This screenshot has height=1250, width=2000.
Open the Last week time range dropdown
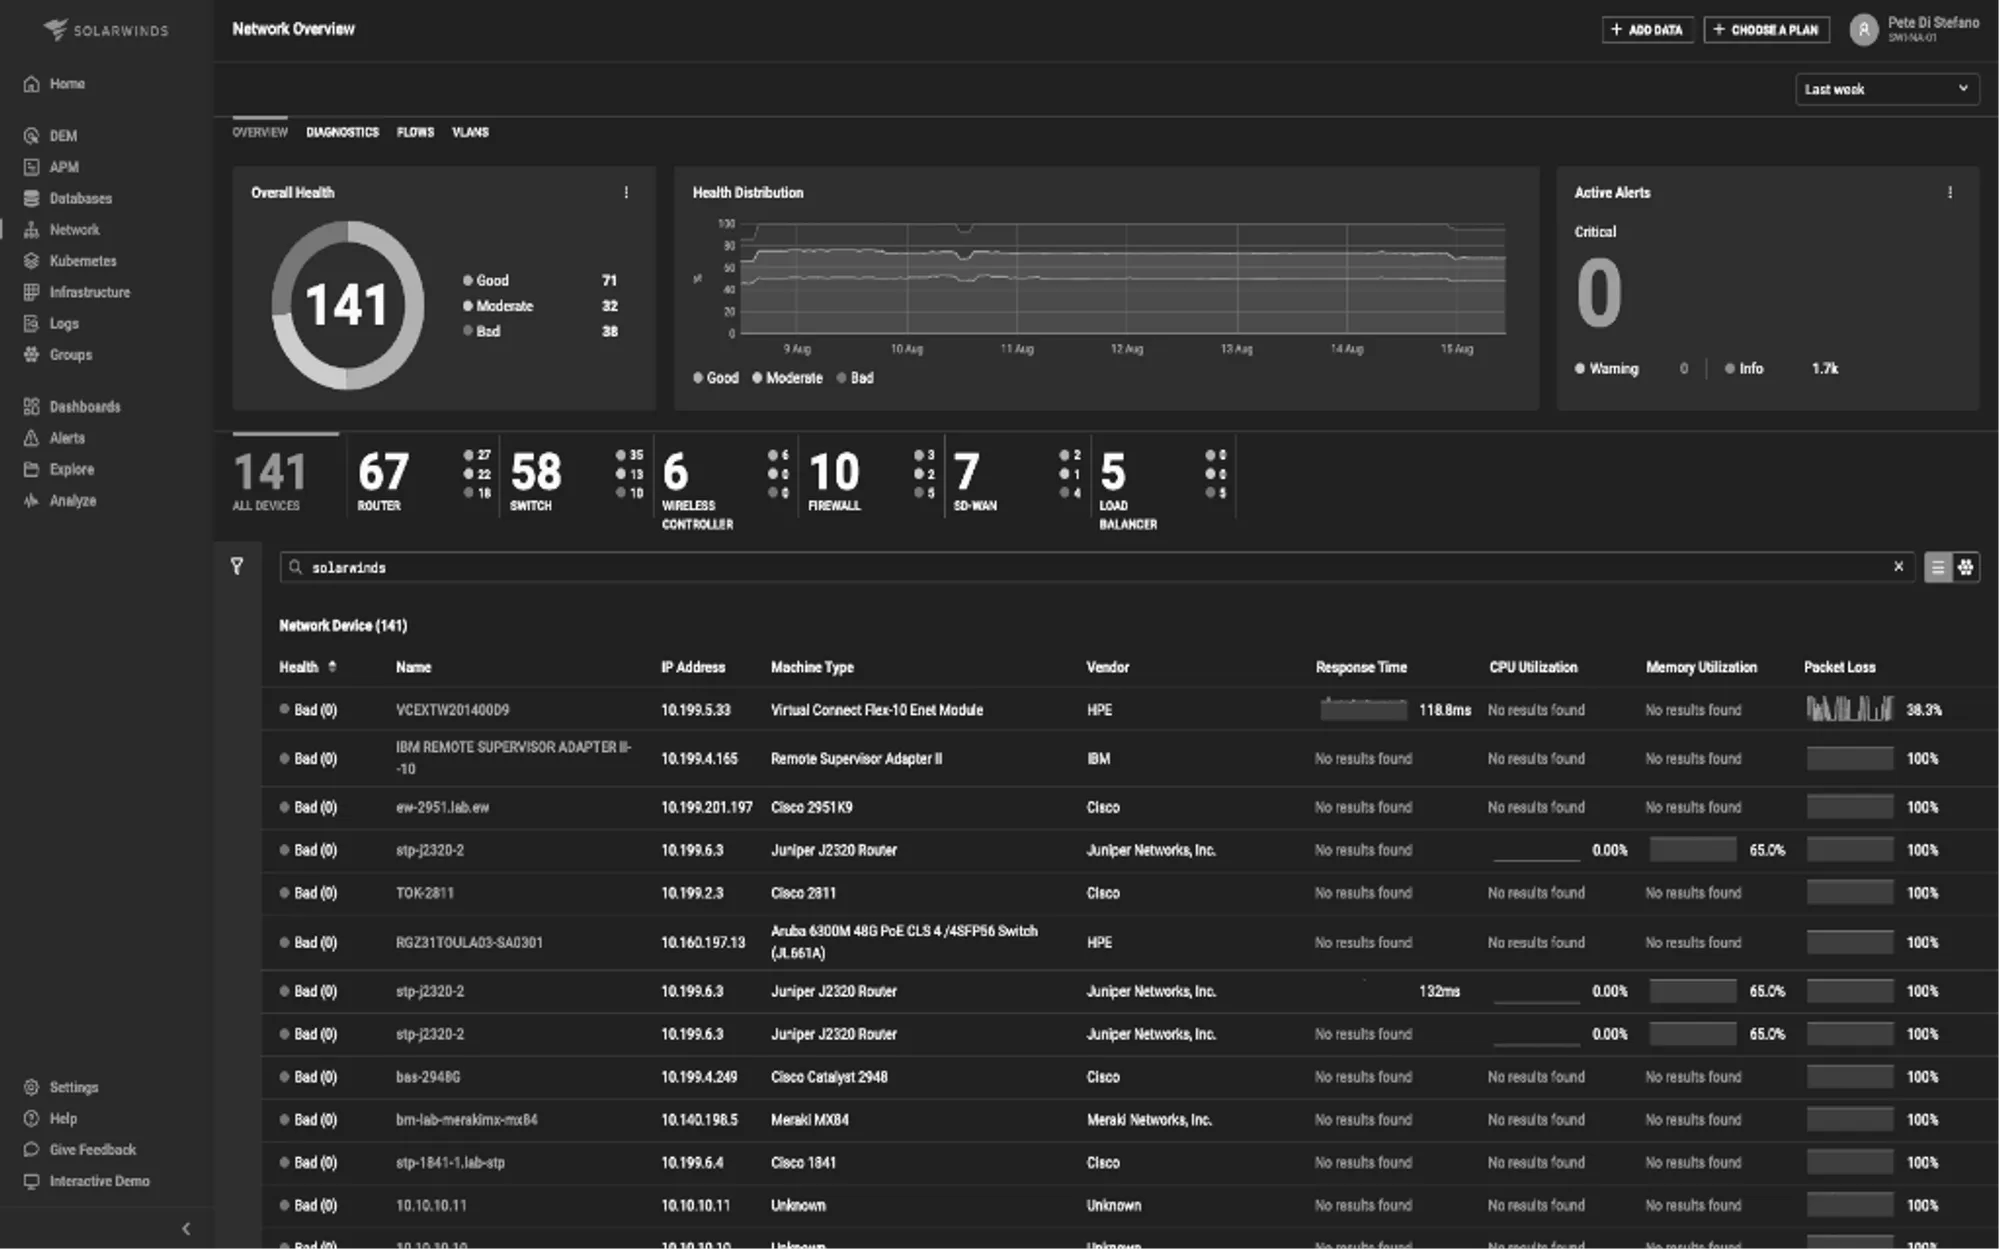1887,89
